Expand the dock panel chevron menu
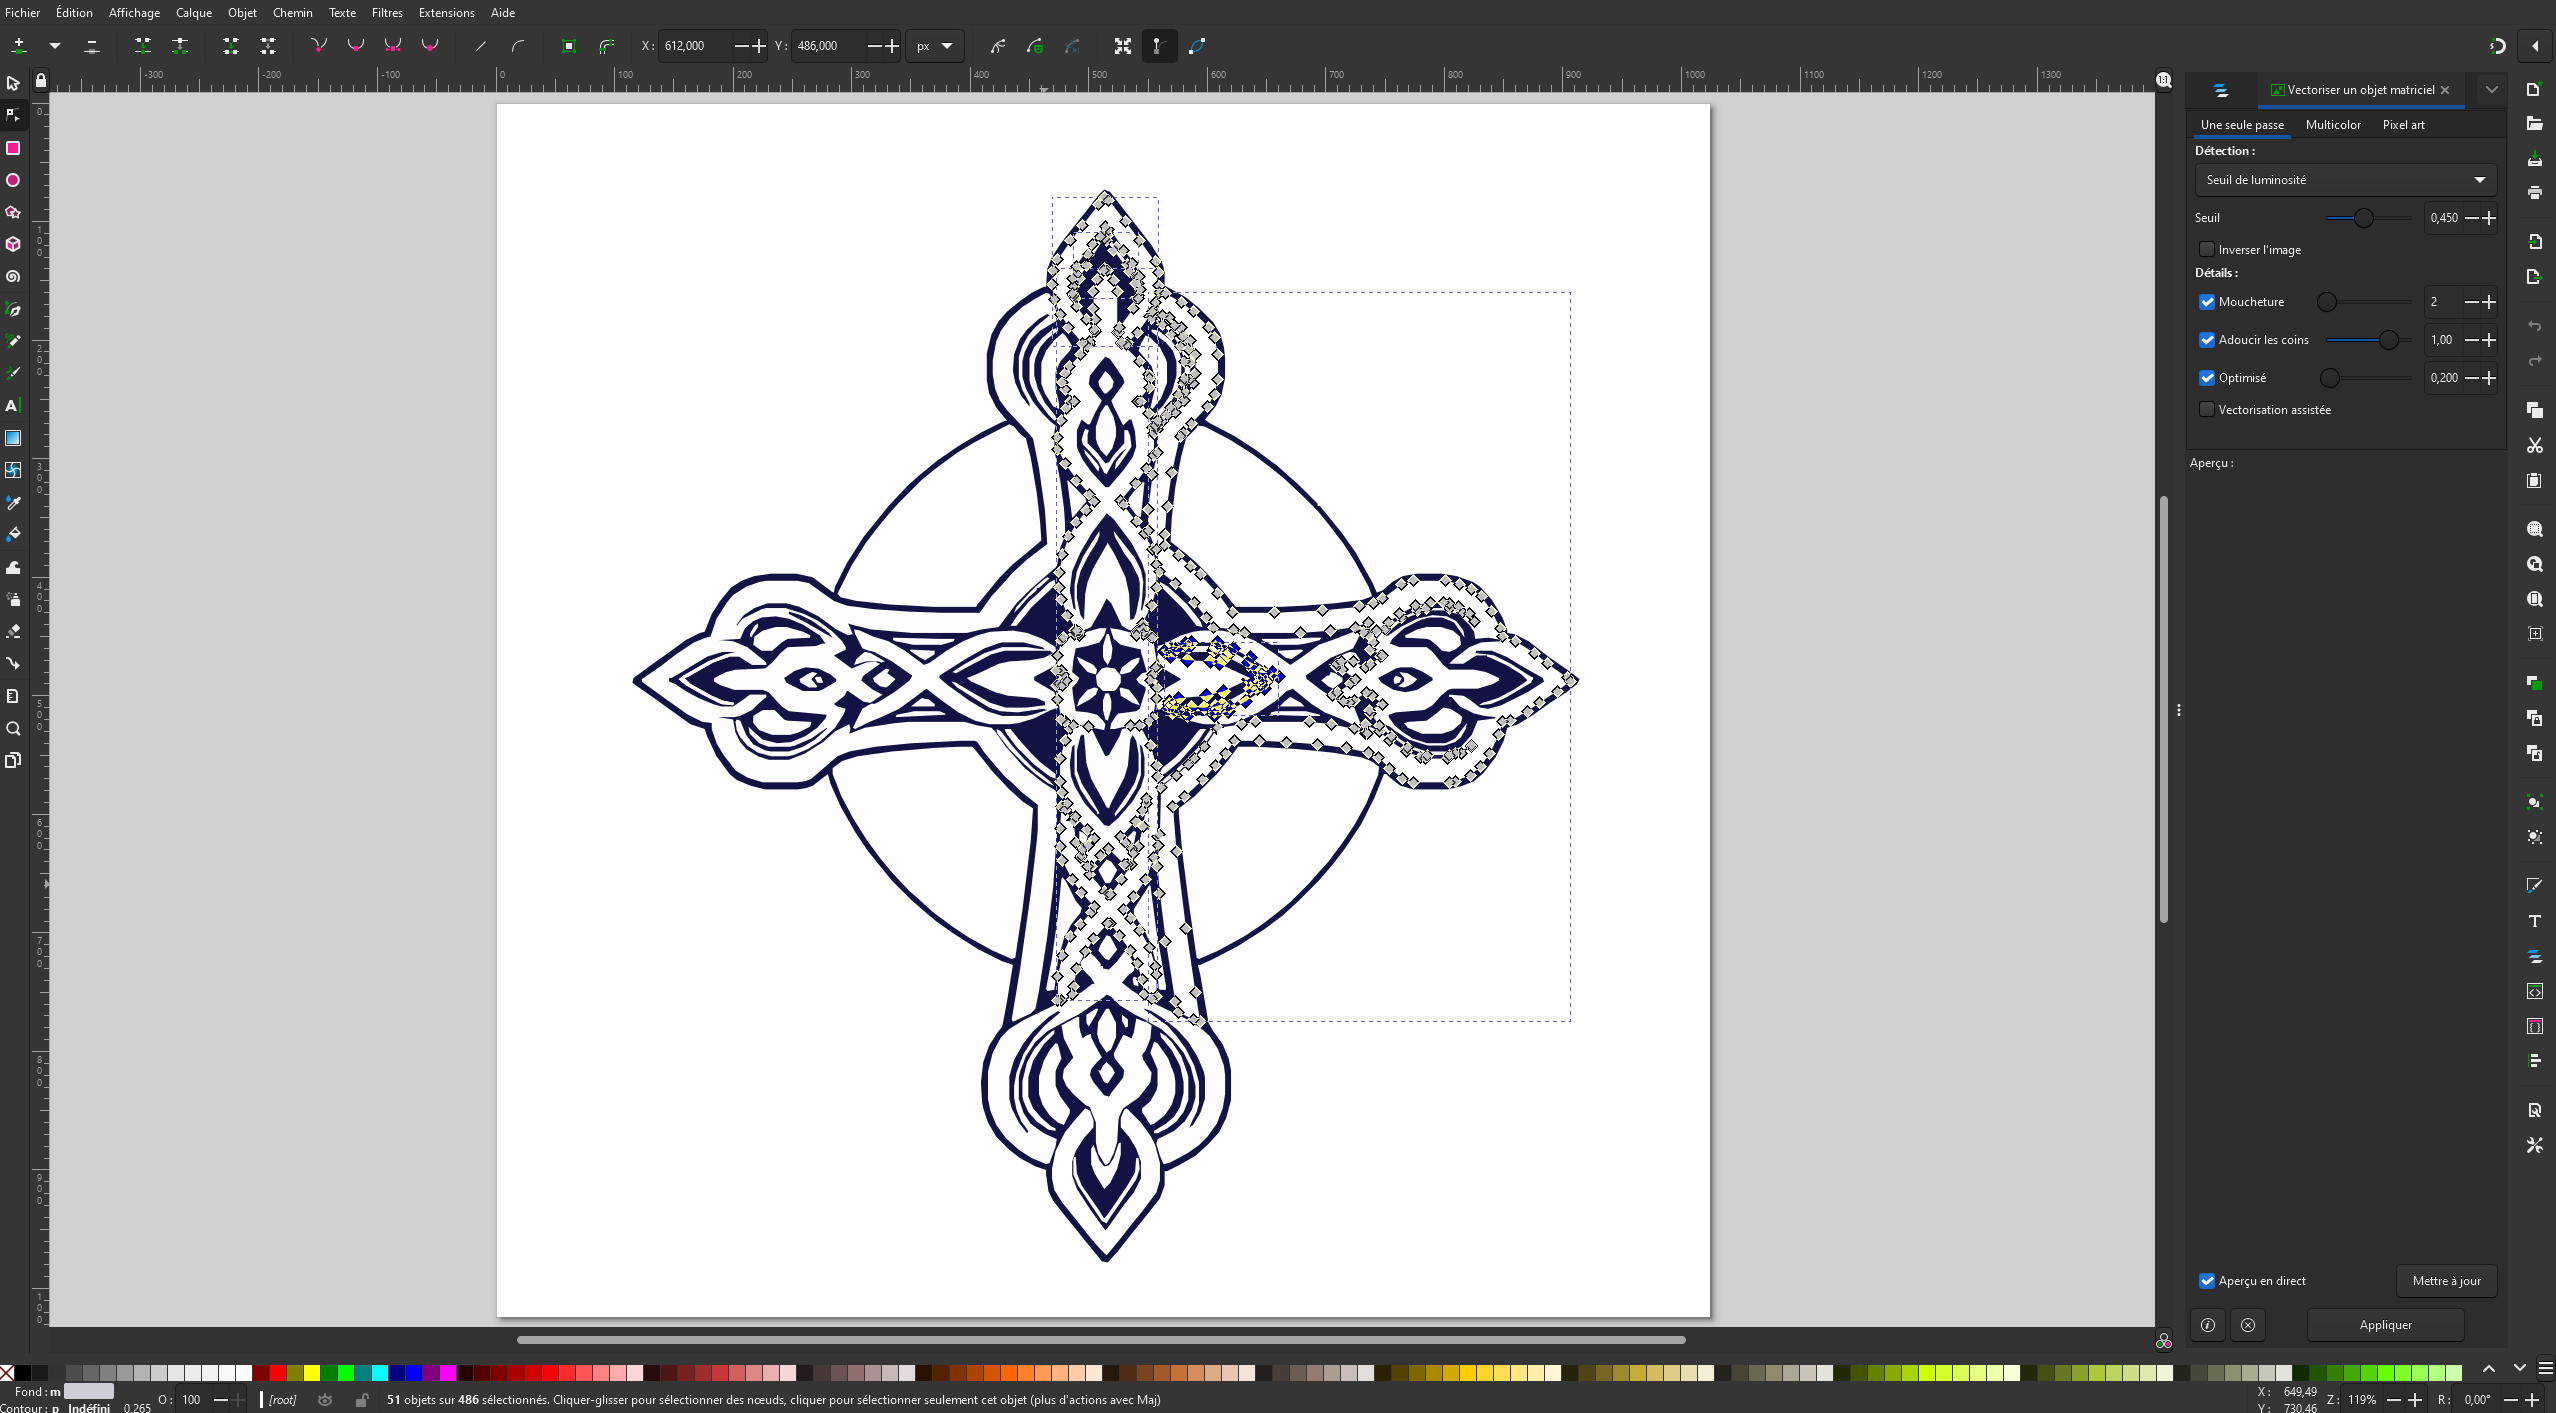 point(2491,90)
